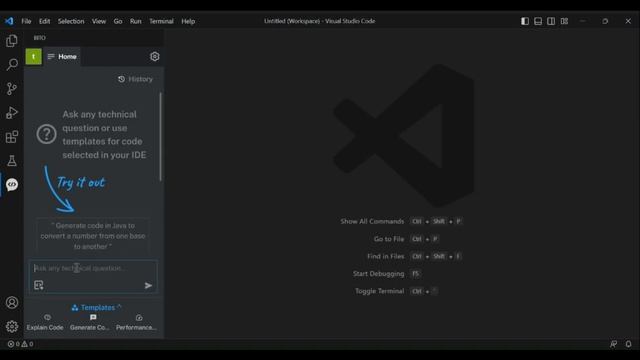This screenshot has height=360, width=640.
Task: Click the VS Code logo in title bar
Action: [9, 21]
